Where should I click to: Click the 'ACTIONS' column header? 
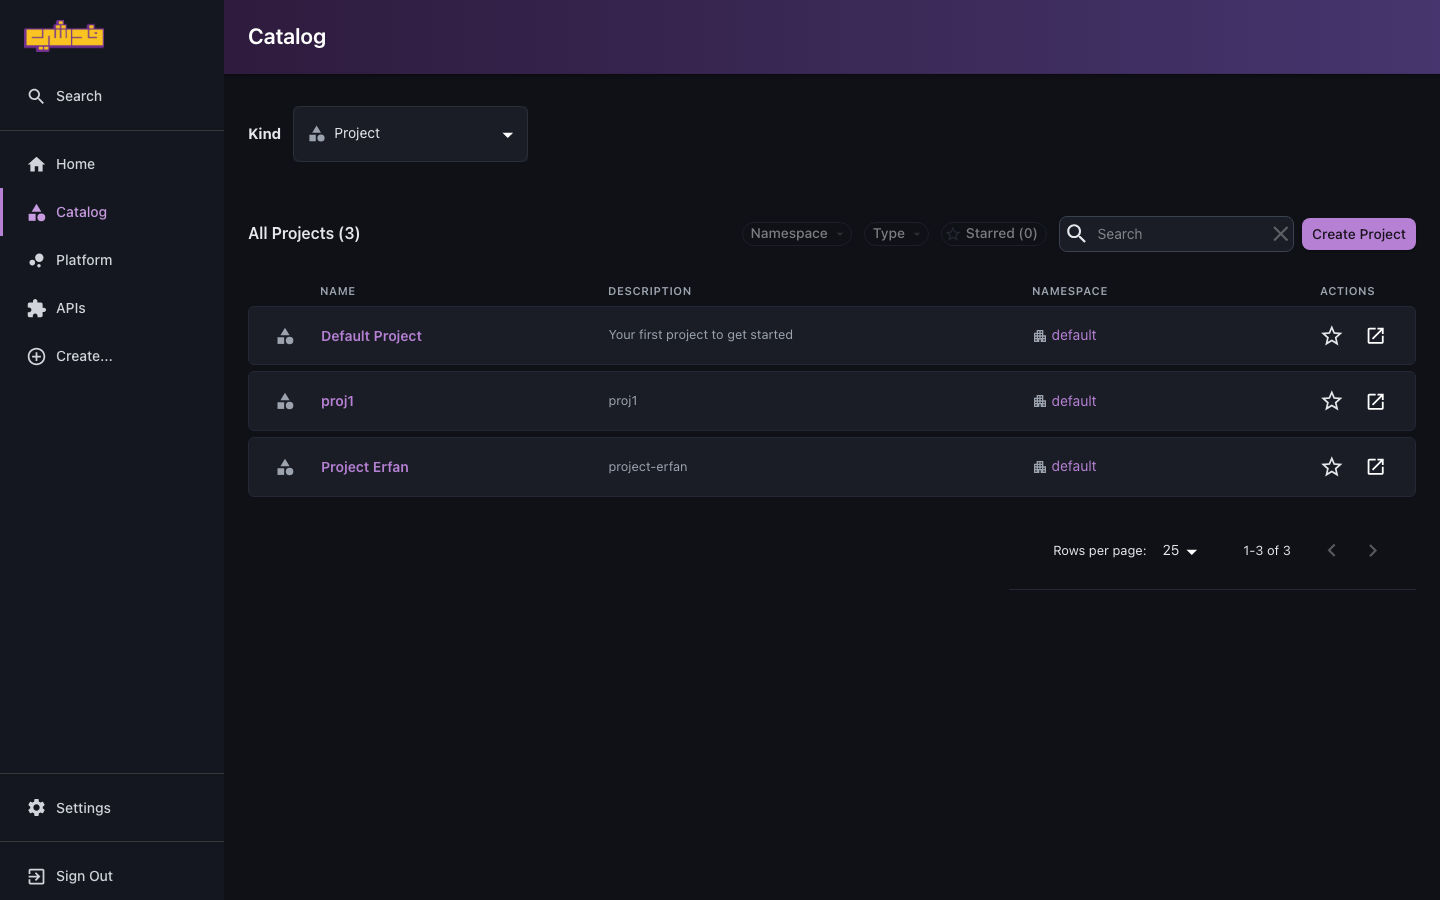(x=1347, y=291)
